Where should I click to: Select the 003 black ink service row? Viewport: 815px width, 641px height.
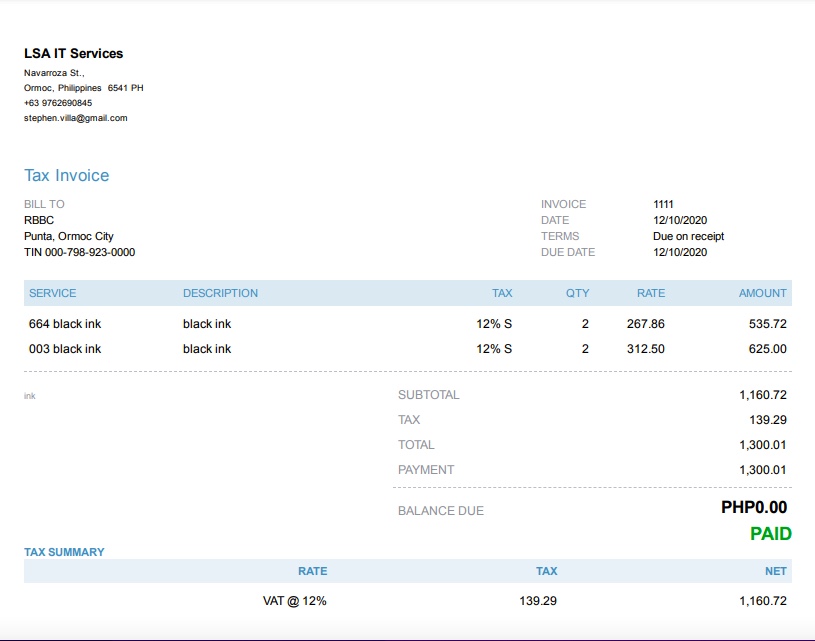(65, 349)
